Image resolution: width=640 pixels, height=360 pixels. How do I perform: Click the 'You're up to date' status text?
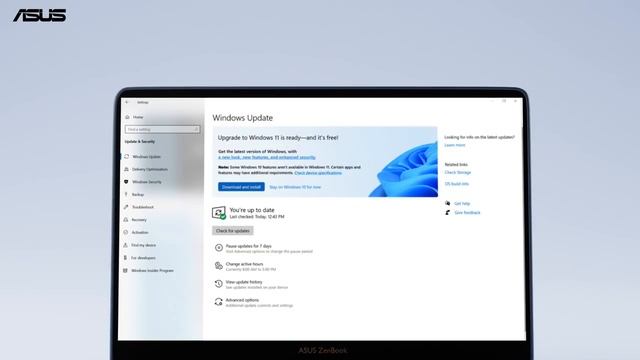252,210
